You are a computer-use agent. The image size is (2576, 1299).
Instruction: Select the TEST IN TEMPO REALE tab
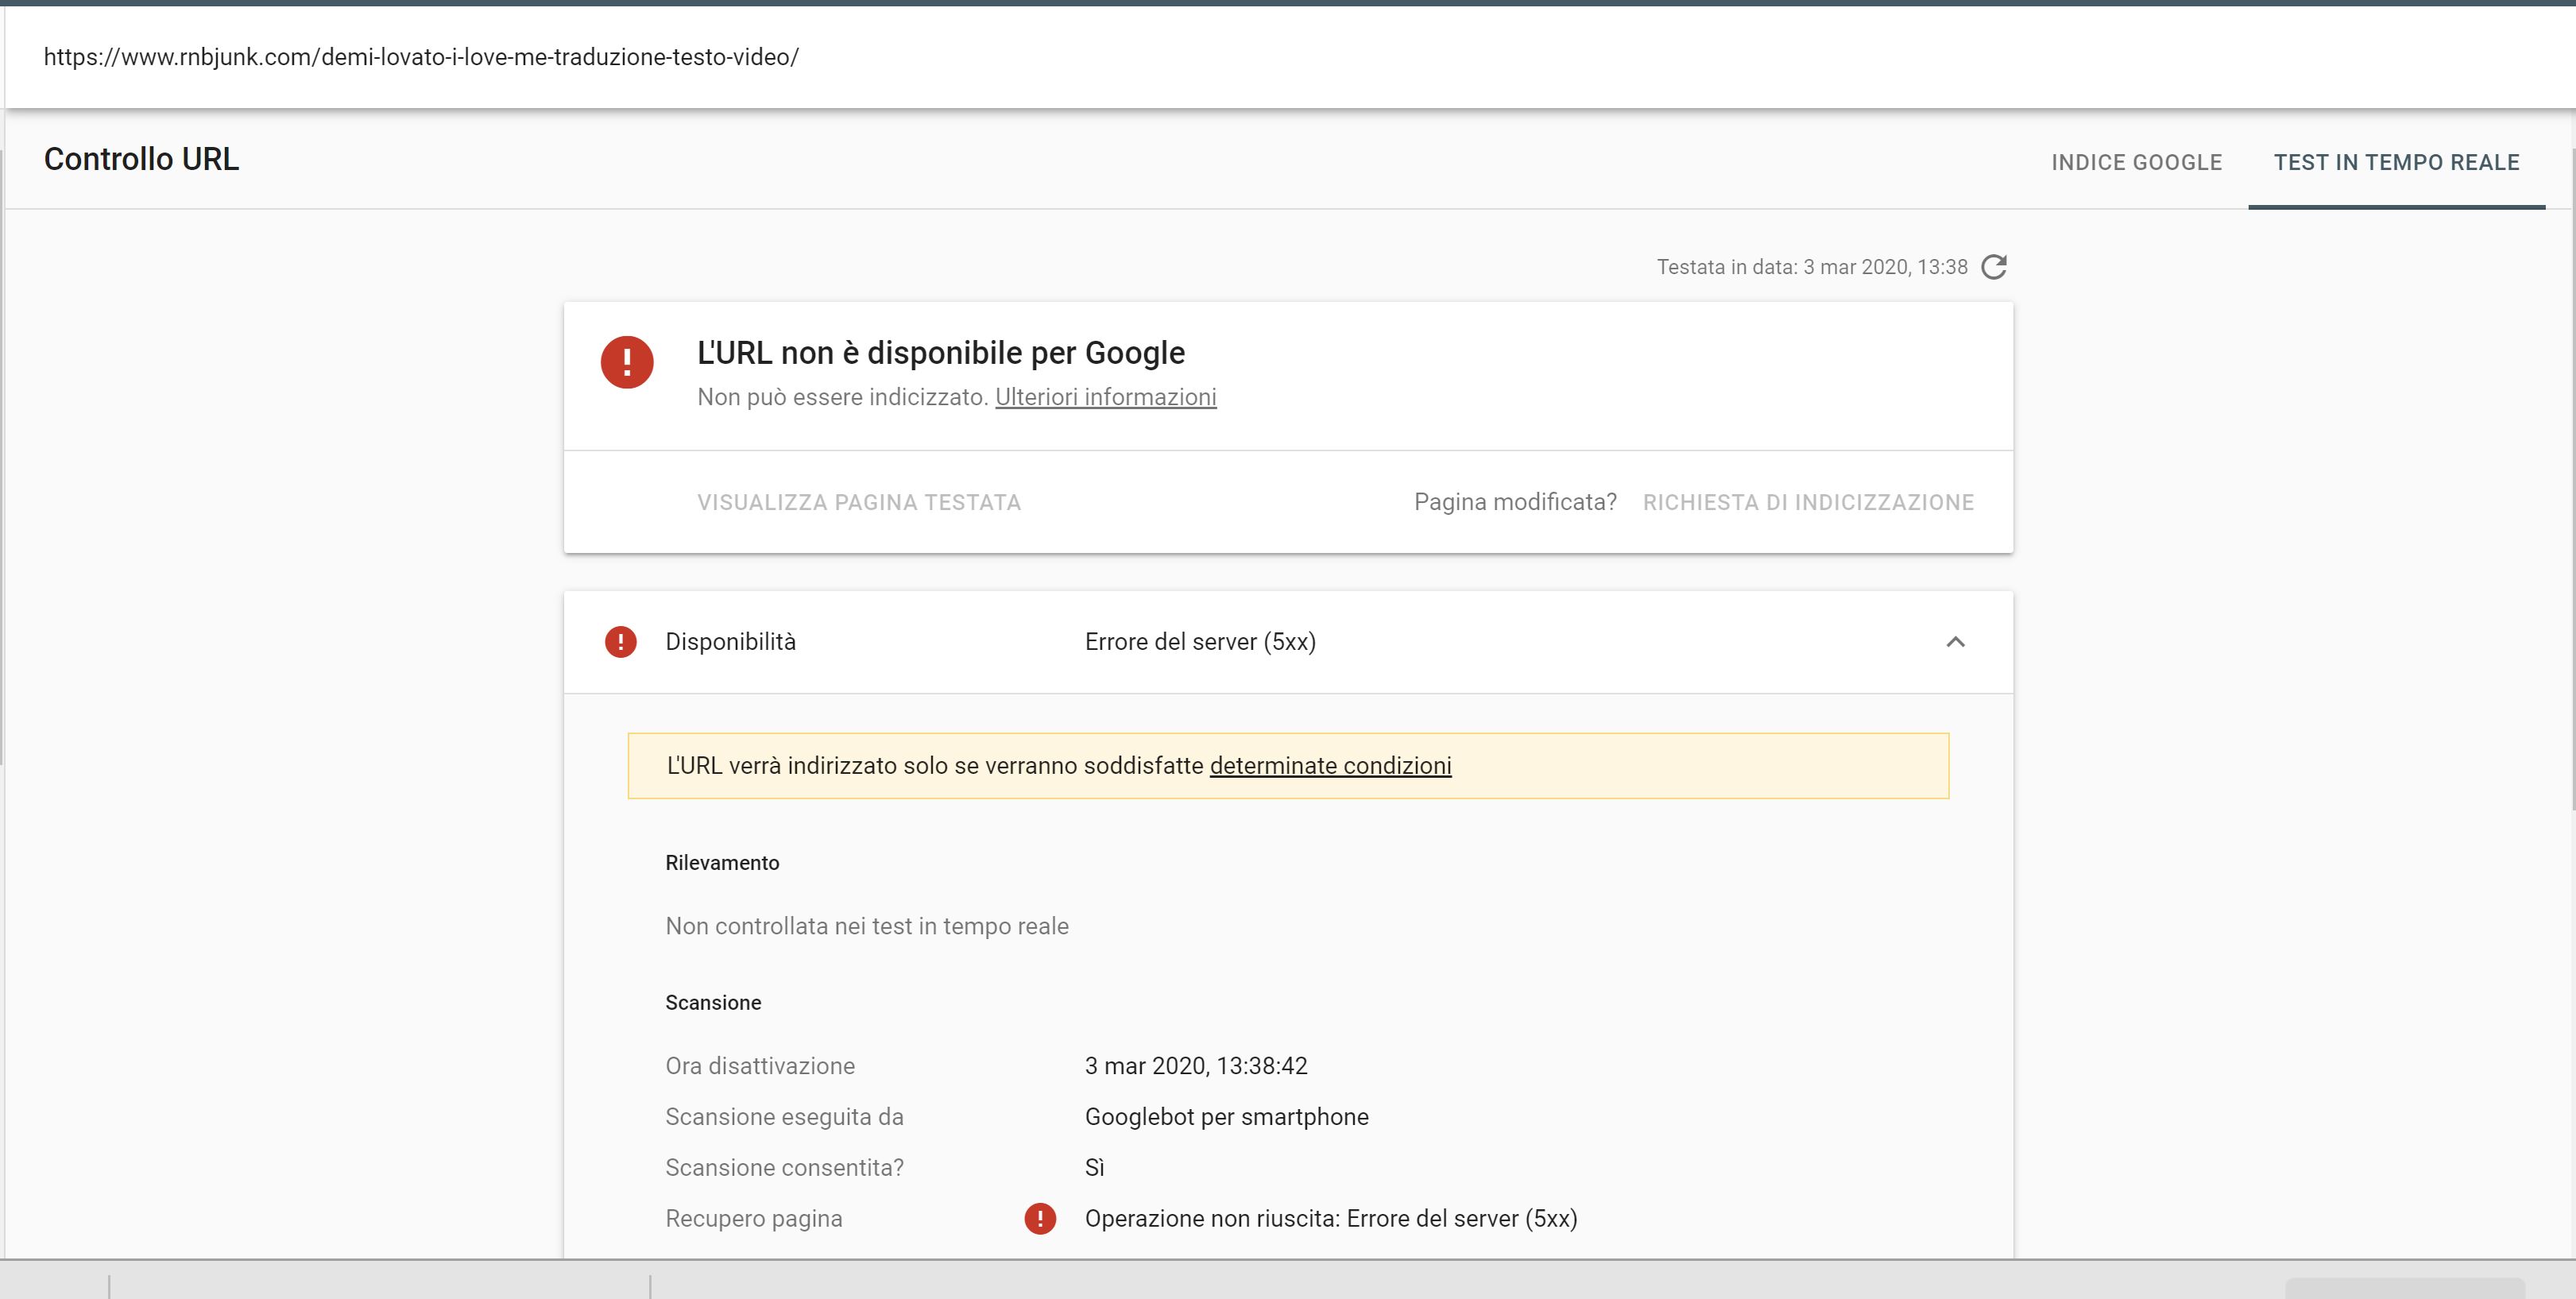pos(2396,162)
